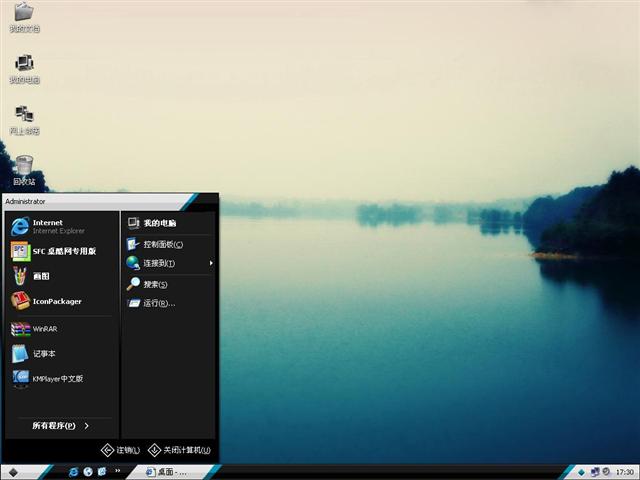Expand the Quick Launch overflow chevron

click(118, 471)
